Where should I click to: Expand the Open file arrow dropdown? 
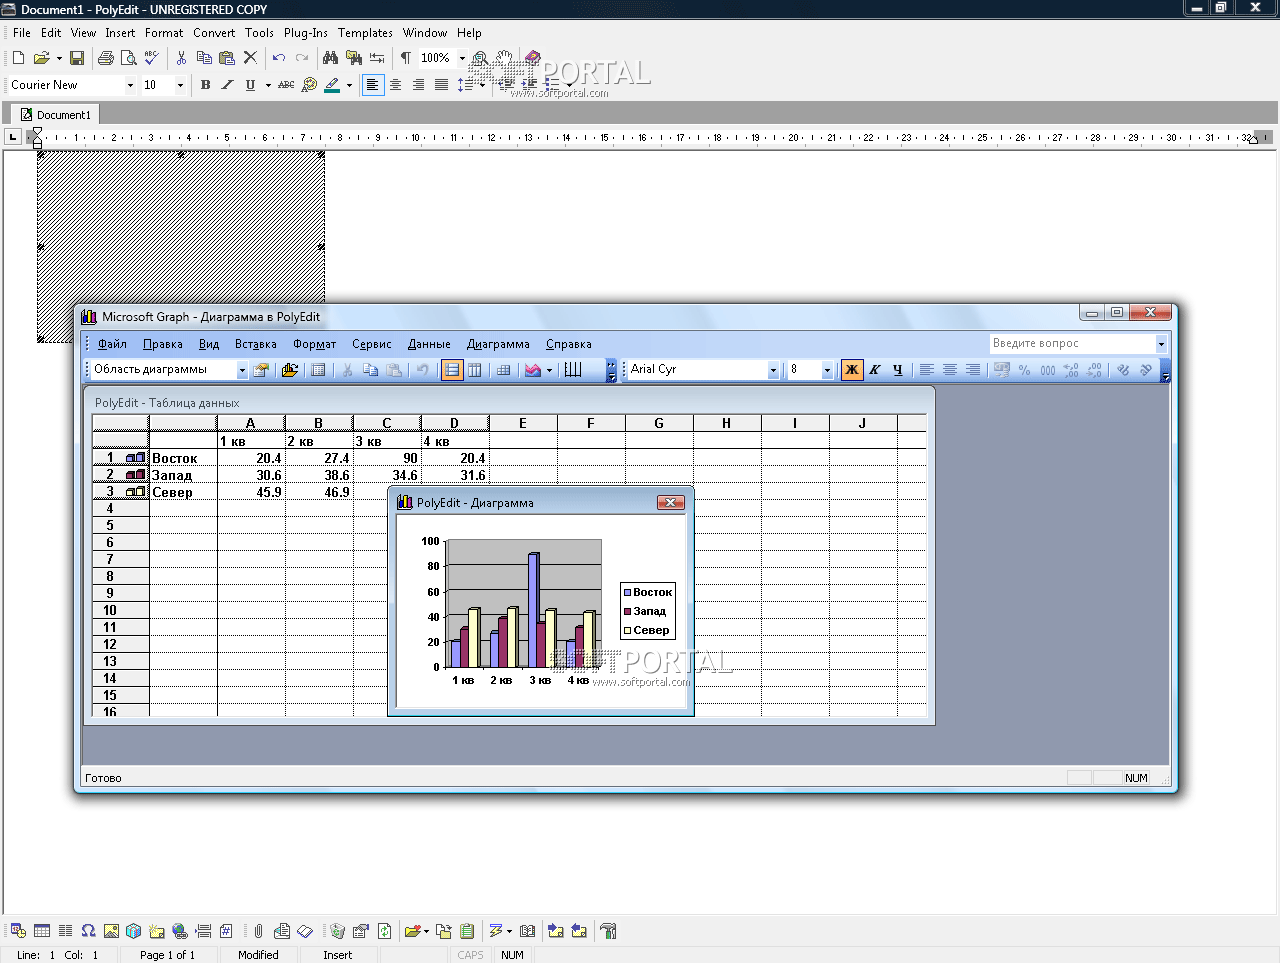(59, 58)
